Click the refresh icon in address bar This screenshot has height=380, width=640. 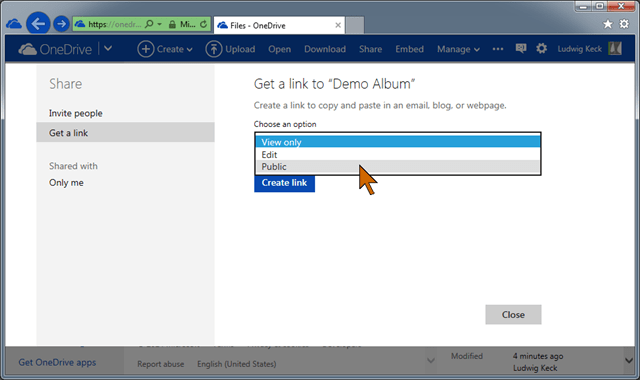tap(203, 24)
